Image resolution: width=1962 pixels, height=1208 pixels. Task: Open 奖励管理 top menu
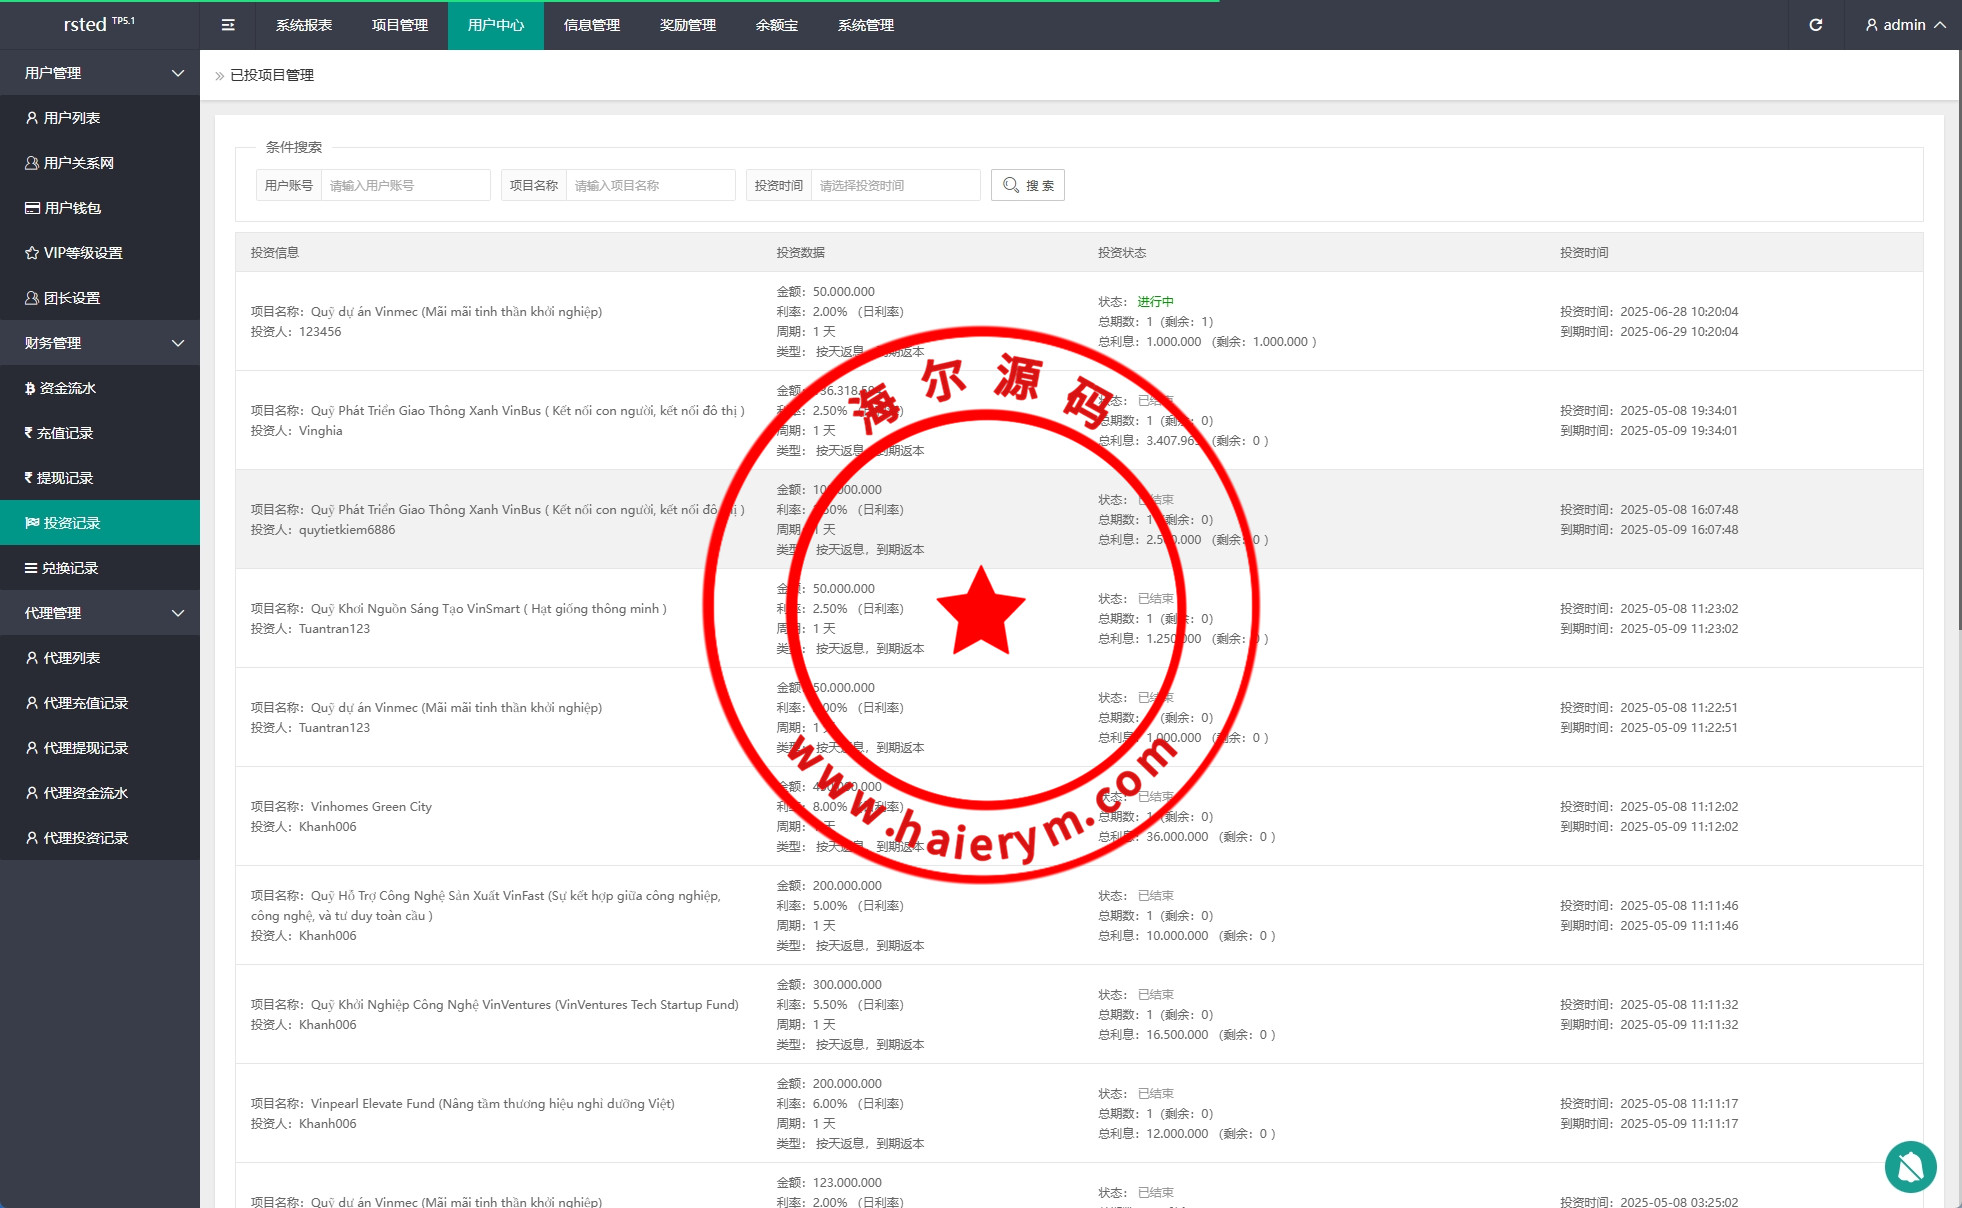(688, 25)
